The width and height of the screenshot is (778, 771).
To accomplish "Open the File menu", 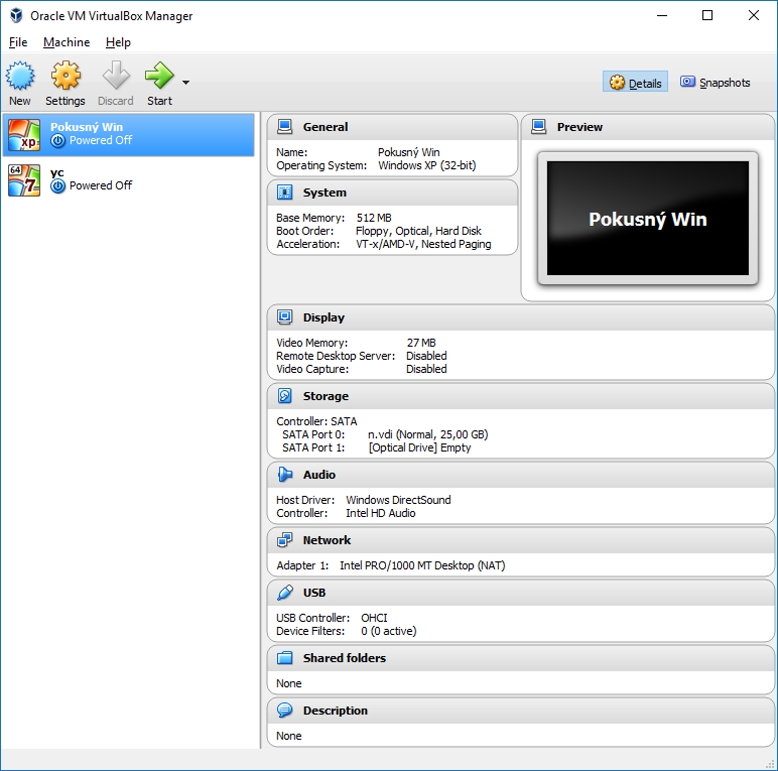I will click(x=18, y=42).
